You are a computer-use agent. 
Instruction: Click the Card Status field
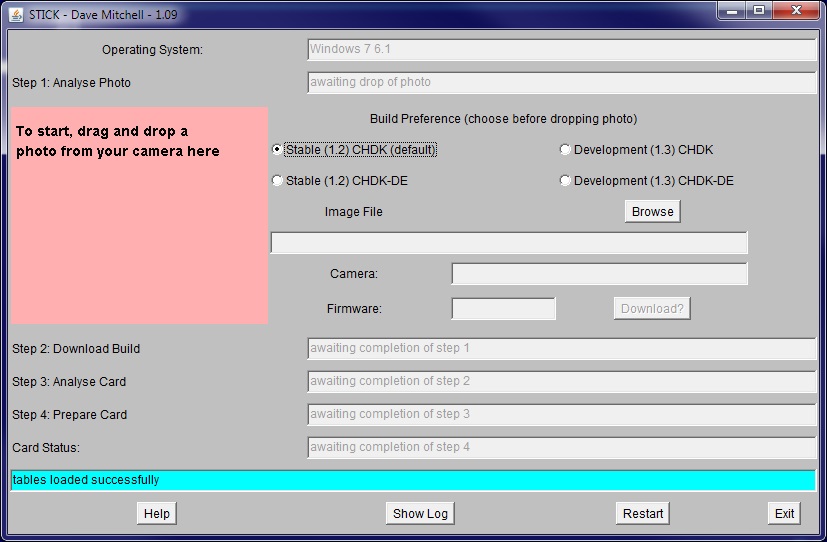[x=561, y=447]
